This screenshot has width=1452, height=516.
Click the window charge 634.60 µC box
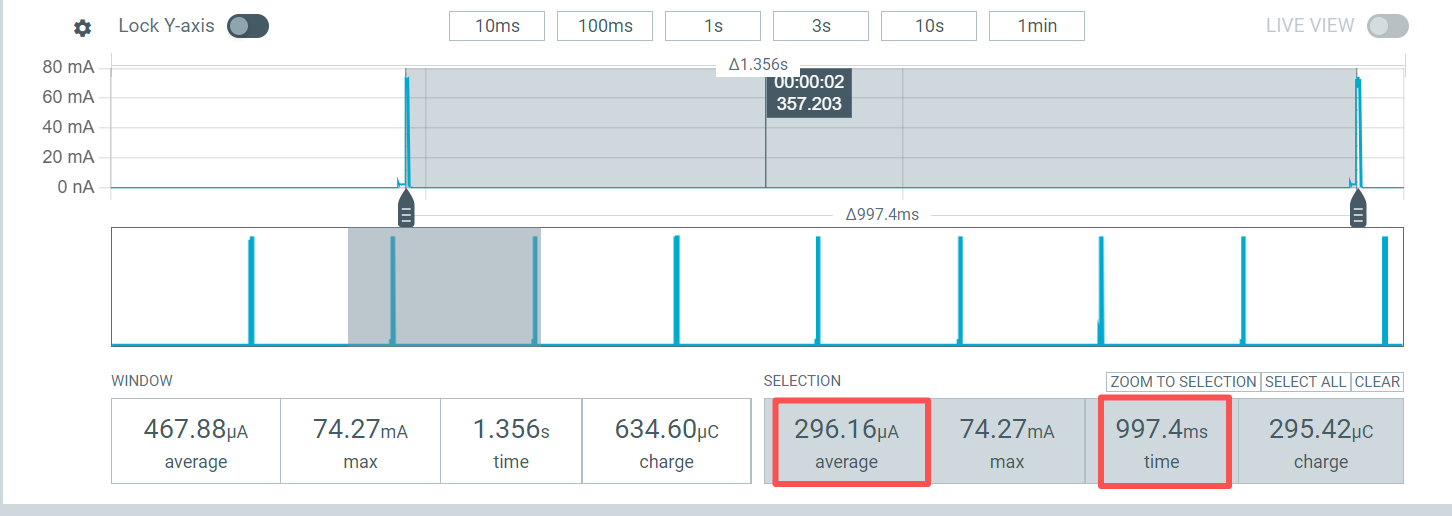(x=666, y=441)
